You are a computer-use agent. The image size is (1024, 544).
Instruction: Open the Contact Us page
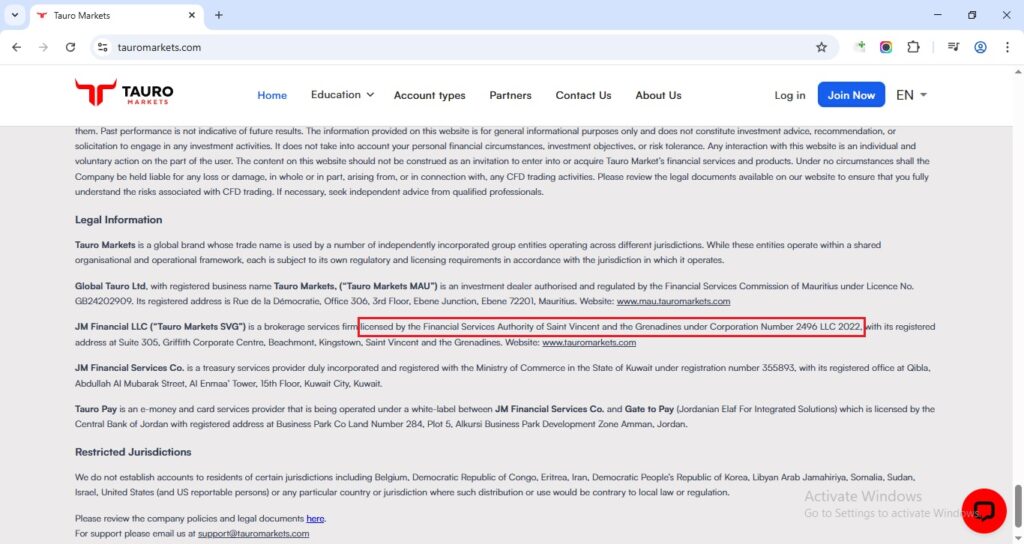point(583,95)
